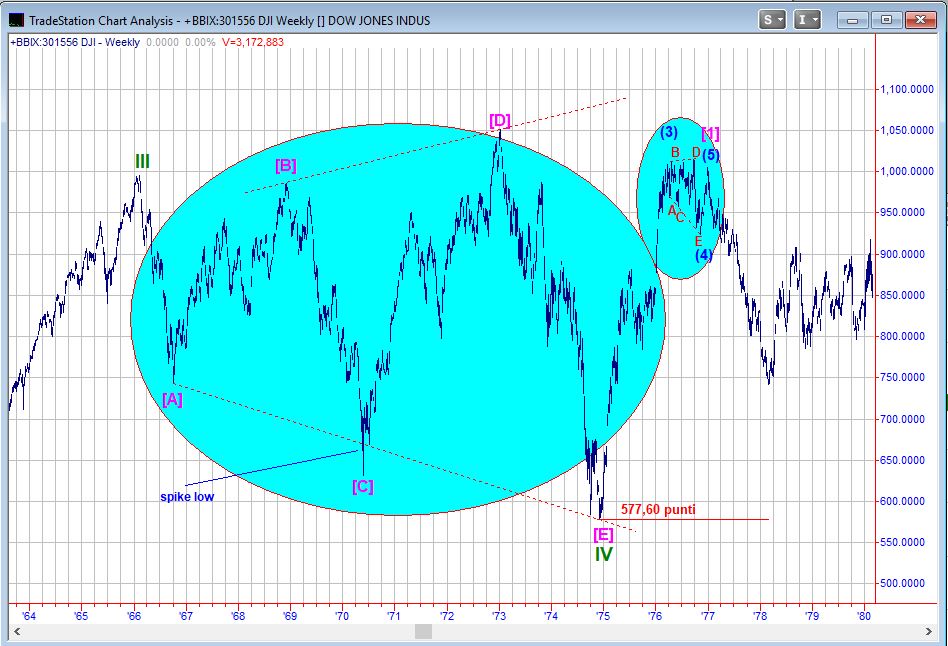Click the '70 year label on time axis

click(342, 616)
